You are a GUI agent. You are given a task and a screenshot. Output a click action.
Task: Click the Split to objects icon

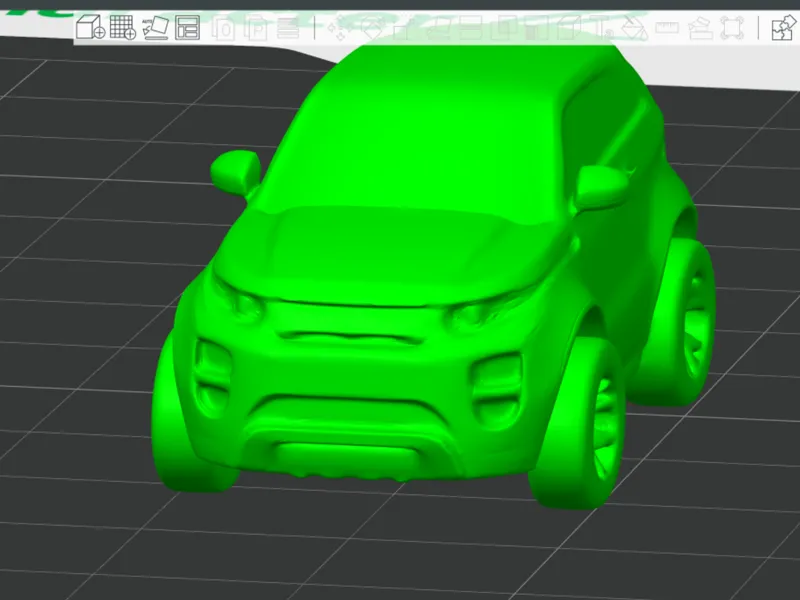pyautogui.click(x=224, y=28)
